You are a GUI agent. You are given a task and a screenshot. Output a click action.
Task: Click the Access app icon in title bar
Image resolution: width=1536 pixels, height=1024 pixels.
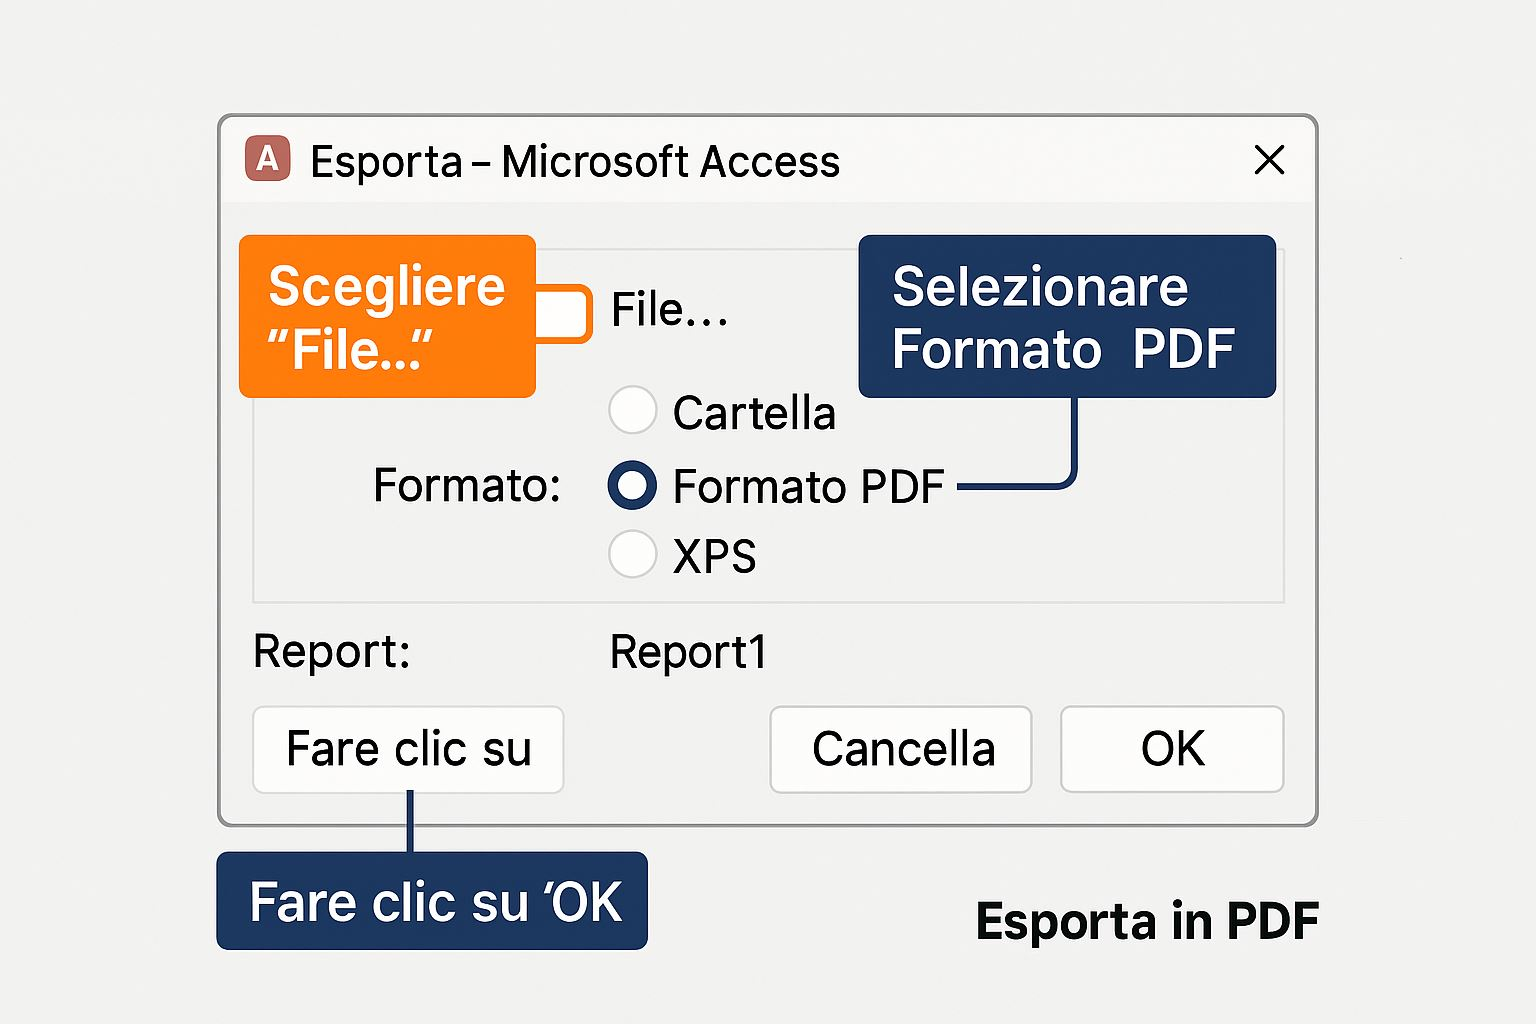[x=268, y=159]
